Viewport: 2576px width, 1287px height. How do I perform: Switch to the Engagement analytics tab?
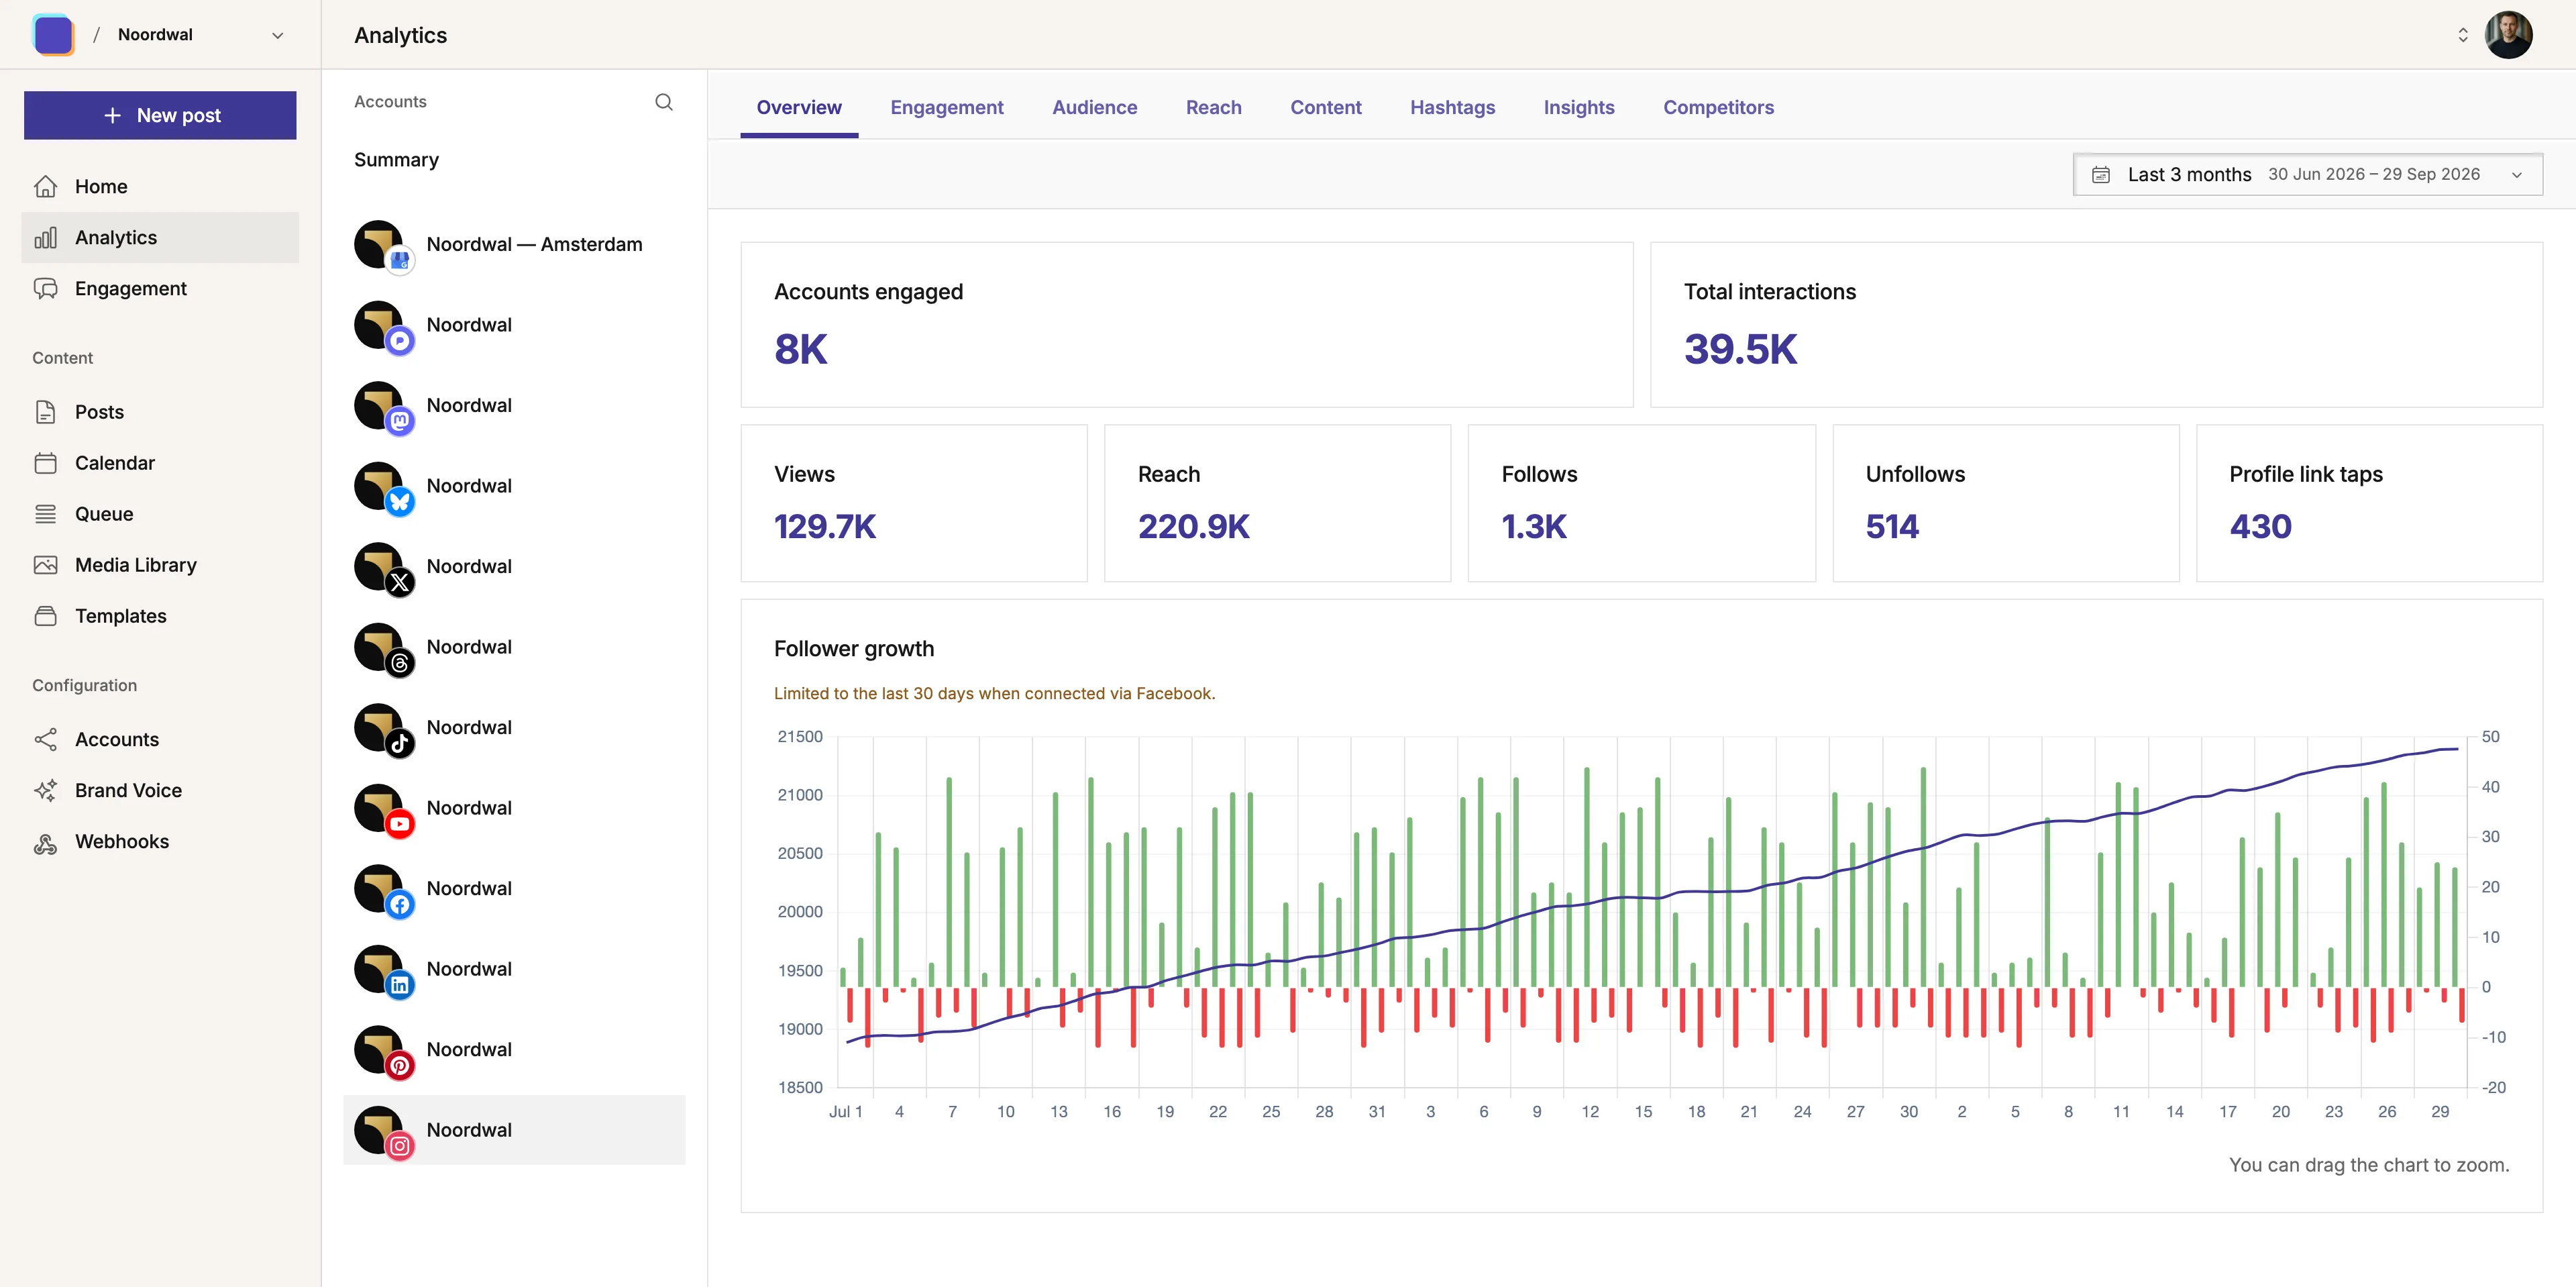[946, 107]
